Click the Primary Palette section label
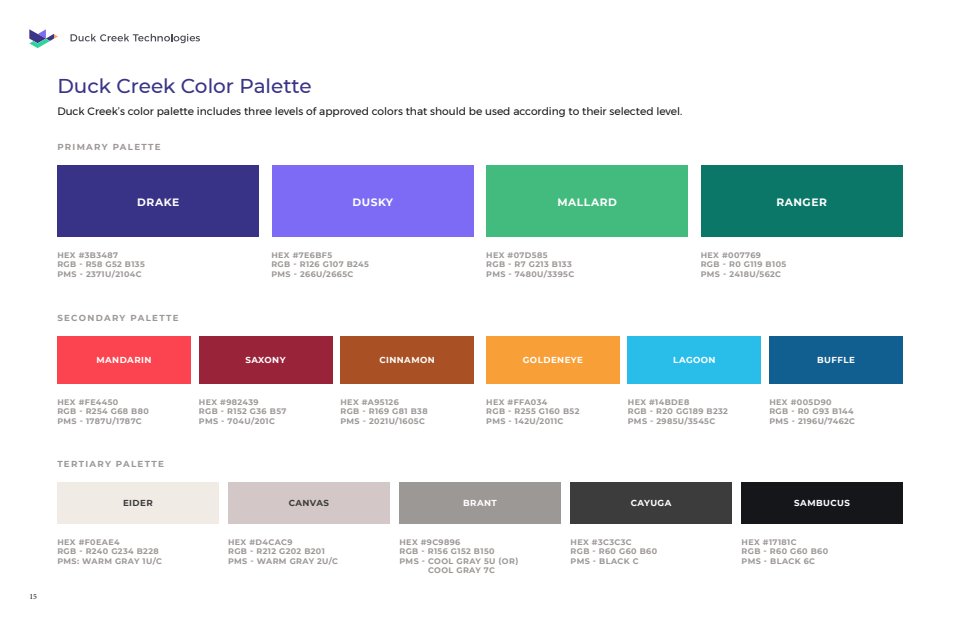Image resolution: width=960 pixels, height=633 pixels. [109, 147]
